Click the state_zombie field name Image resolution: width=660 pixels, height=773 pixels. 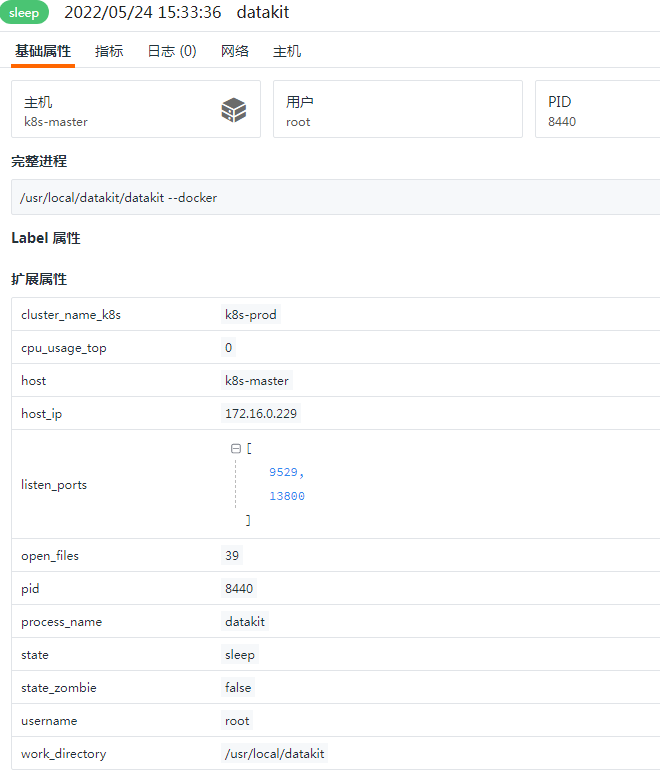[59, 688]
